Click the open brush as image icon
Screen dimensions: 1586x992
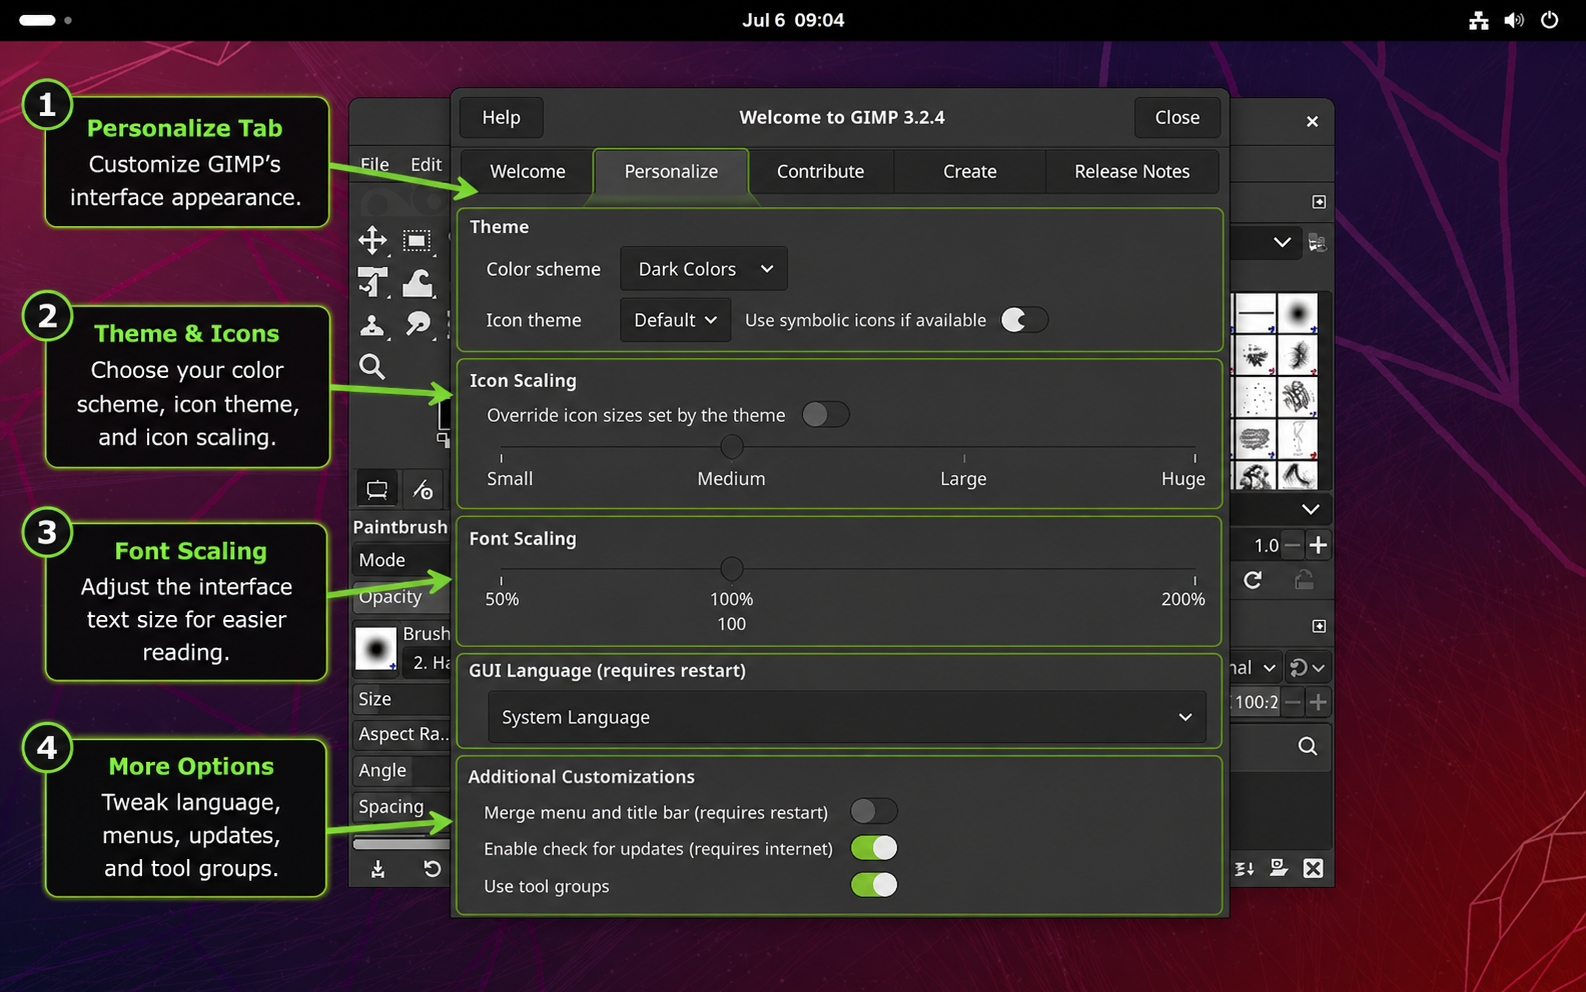pyautogui.click(x=1317, y=243)
